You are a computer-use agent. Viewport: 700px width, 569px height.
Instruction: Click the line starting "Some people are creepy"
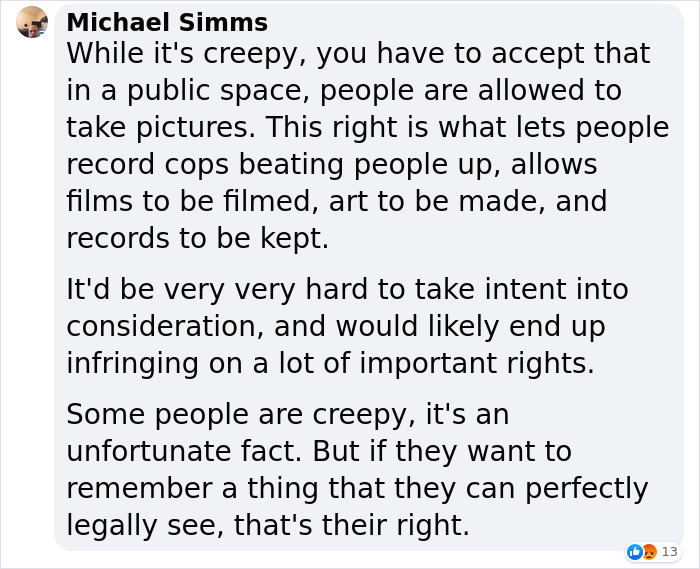(288, 414)
